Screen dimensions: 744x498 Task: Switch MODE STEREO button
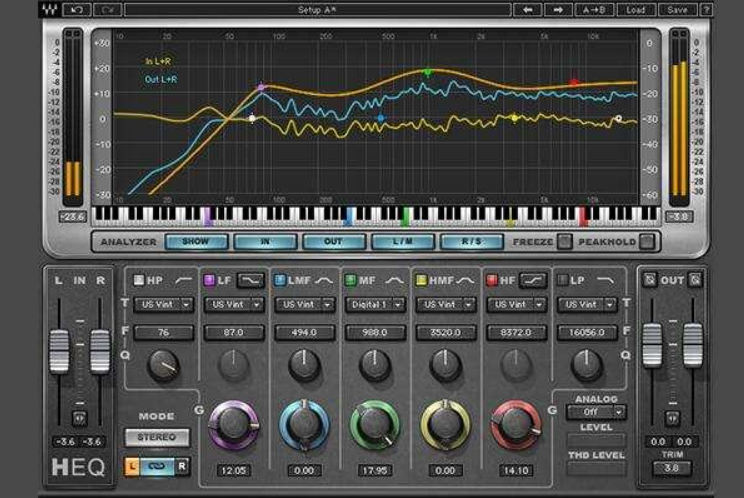[157, 437]
